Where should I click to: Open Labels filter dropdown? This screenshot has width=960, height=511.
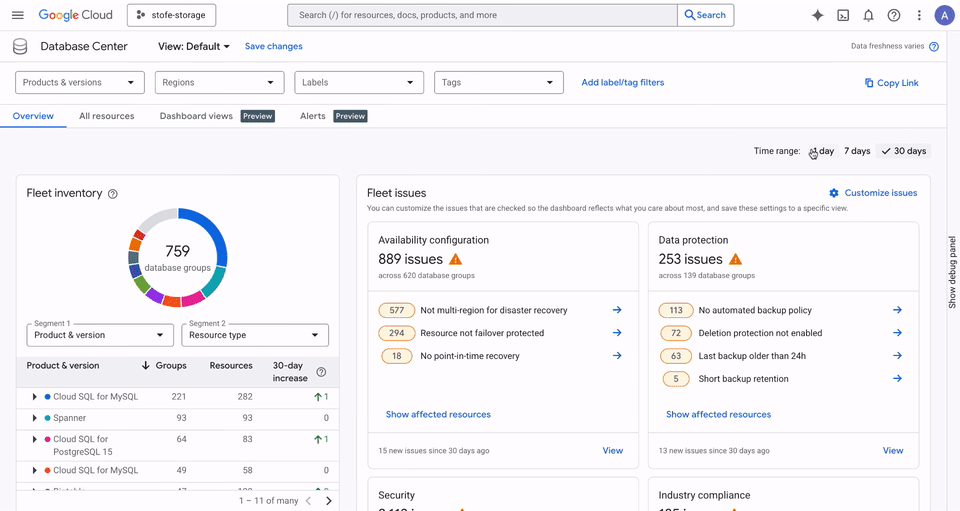coord(359,83)
